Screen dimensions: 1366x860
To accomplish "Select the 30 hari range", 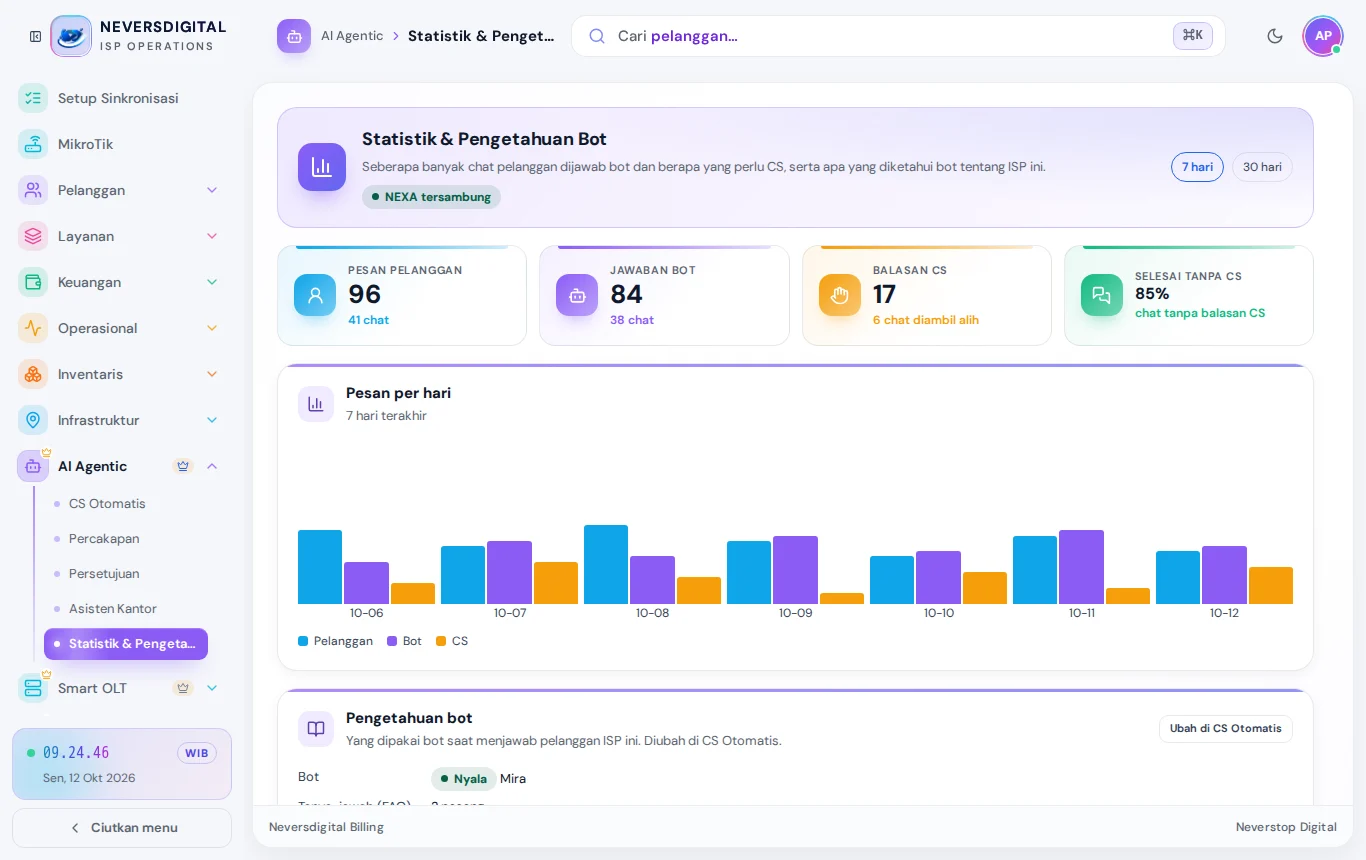I will (1262, 167).
